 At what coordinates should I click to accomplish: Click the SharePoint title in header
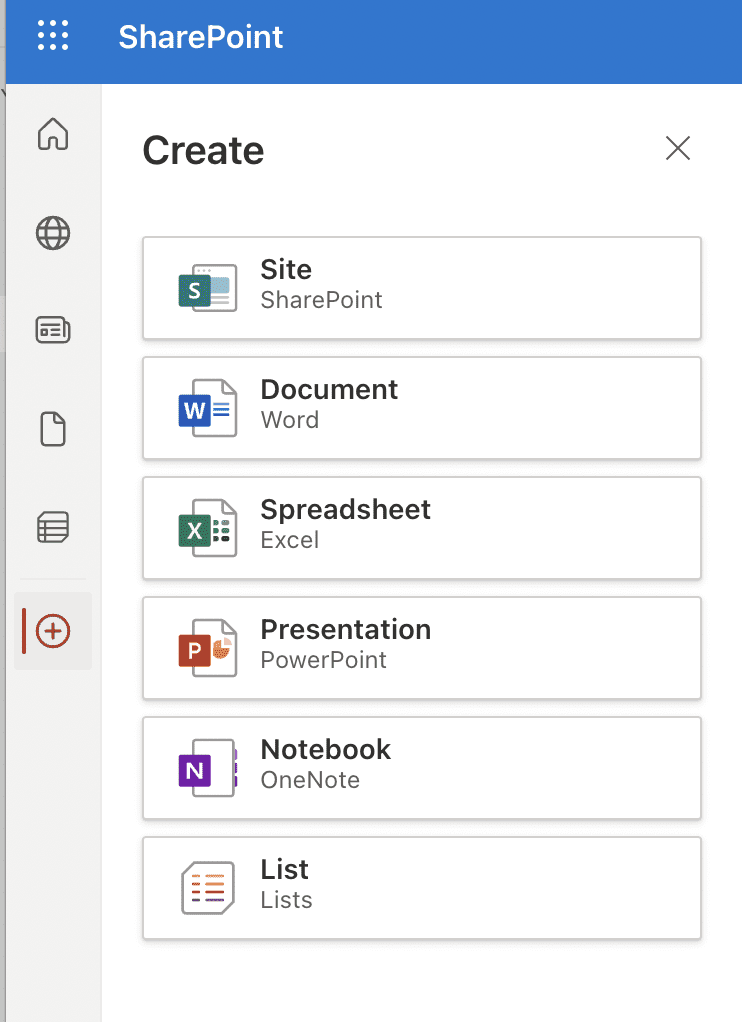coord(201,36)
